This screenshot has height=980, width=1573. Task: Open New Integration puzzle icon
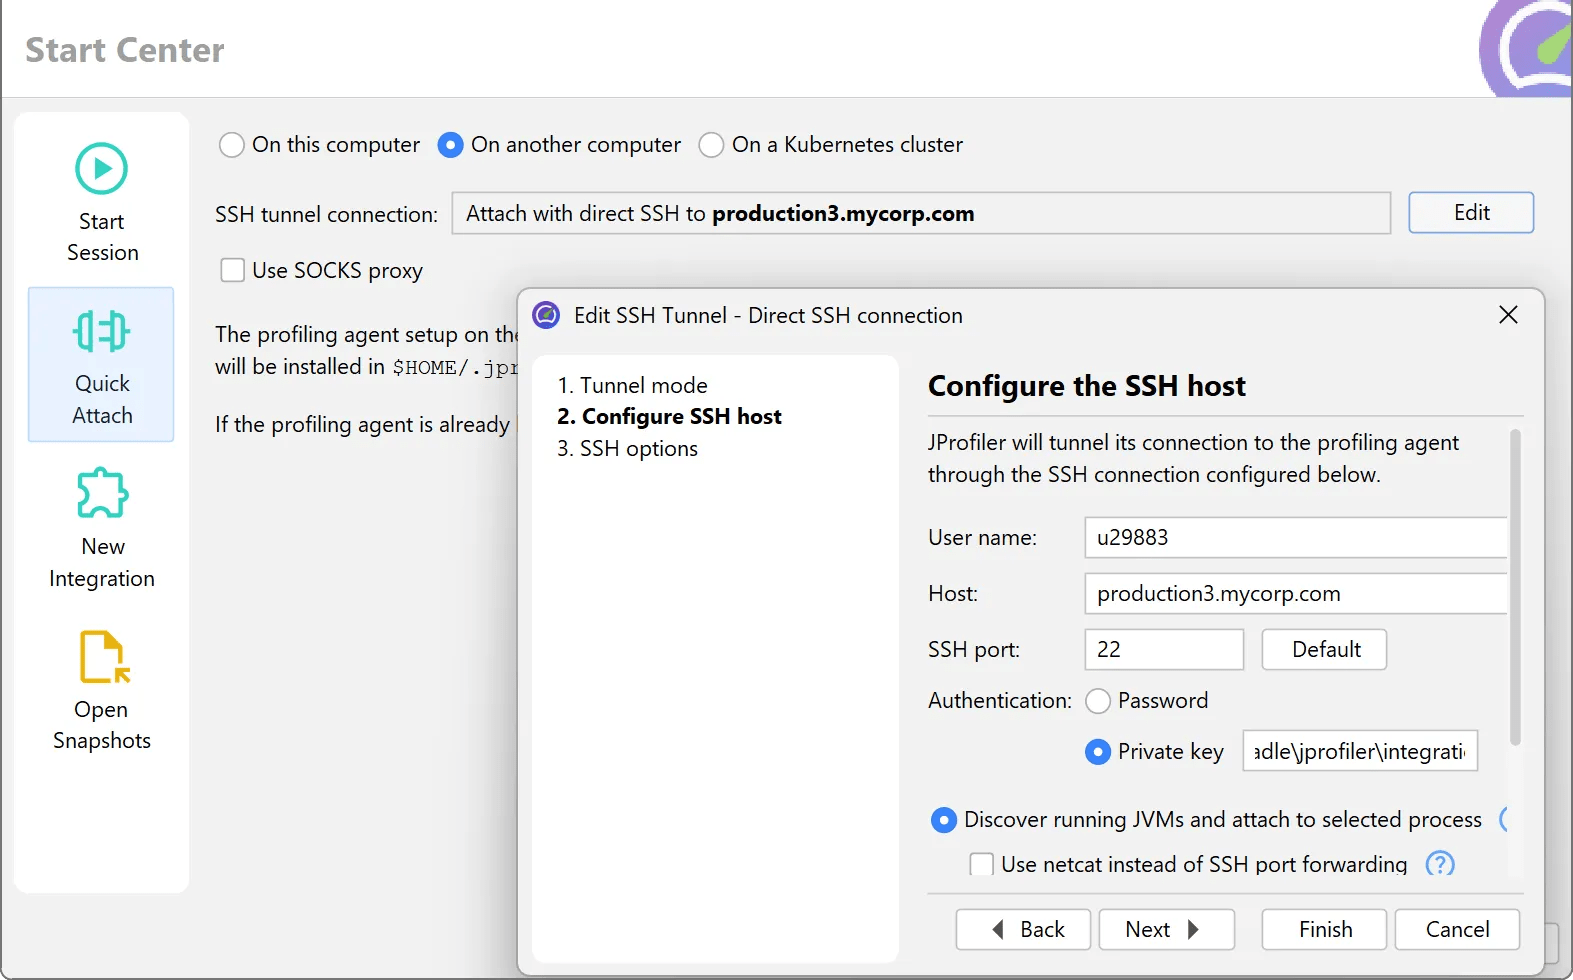pyautogui.click(x=102, y=493)
